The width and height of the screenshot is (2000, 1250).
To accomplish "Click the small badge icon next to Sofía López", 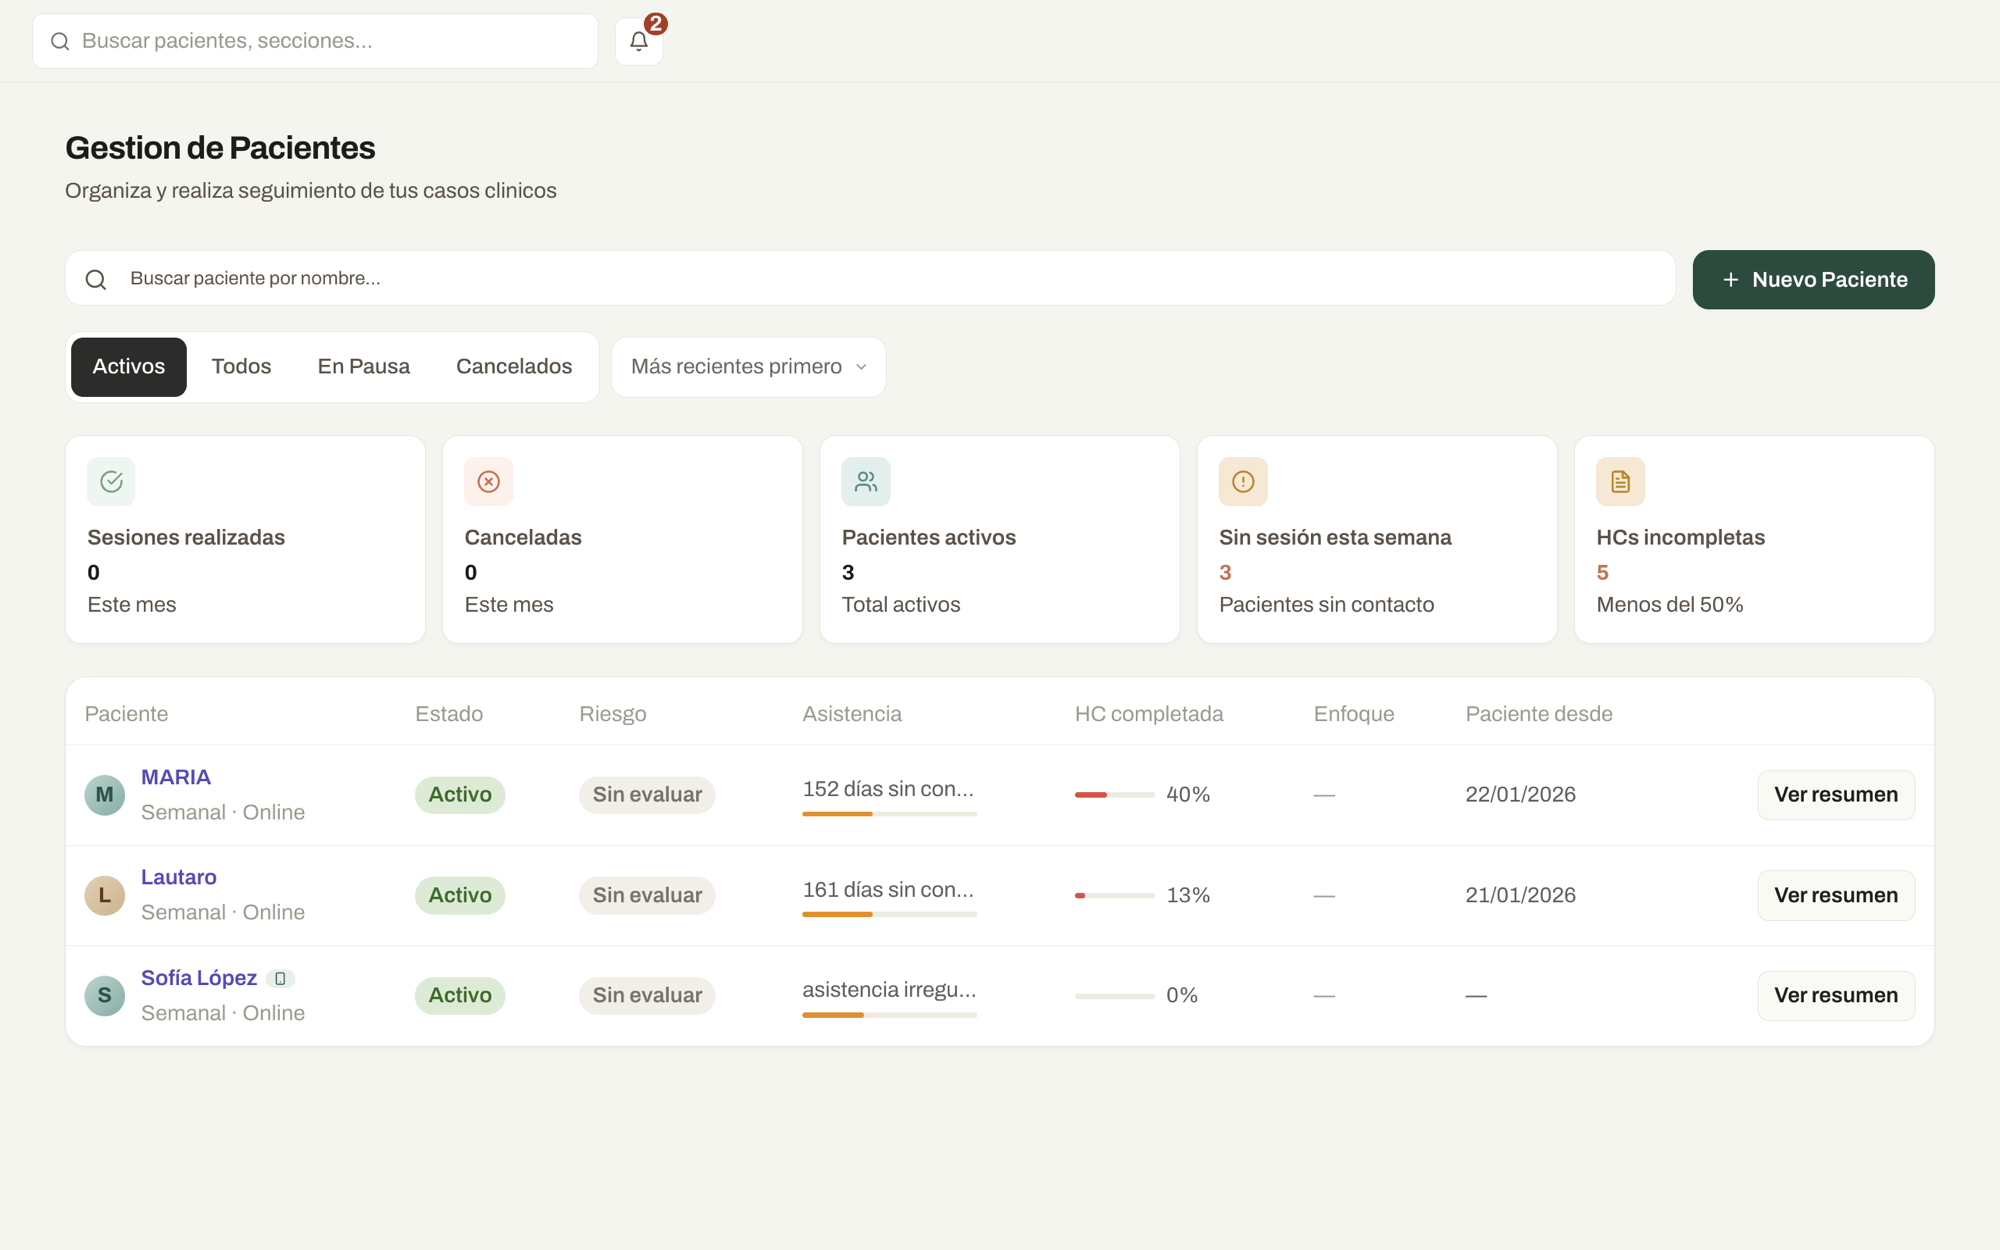I will coord(280,979).
